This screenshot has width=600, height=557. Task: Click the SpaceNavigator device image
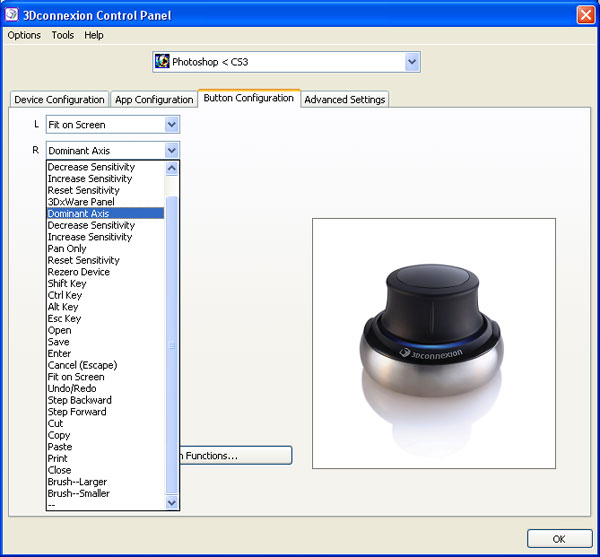click(x=434, y=343)
